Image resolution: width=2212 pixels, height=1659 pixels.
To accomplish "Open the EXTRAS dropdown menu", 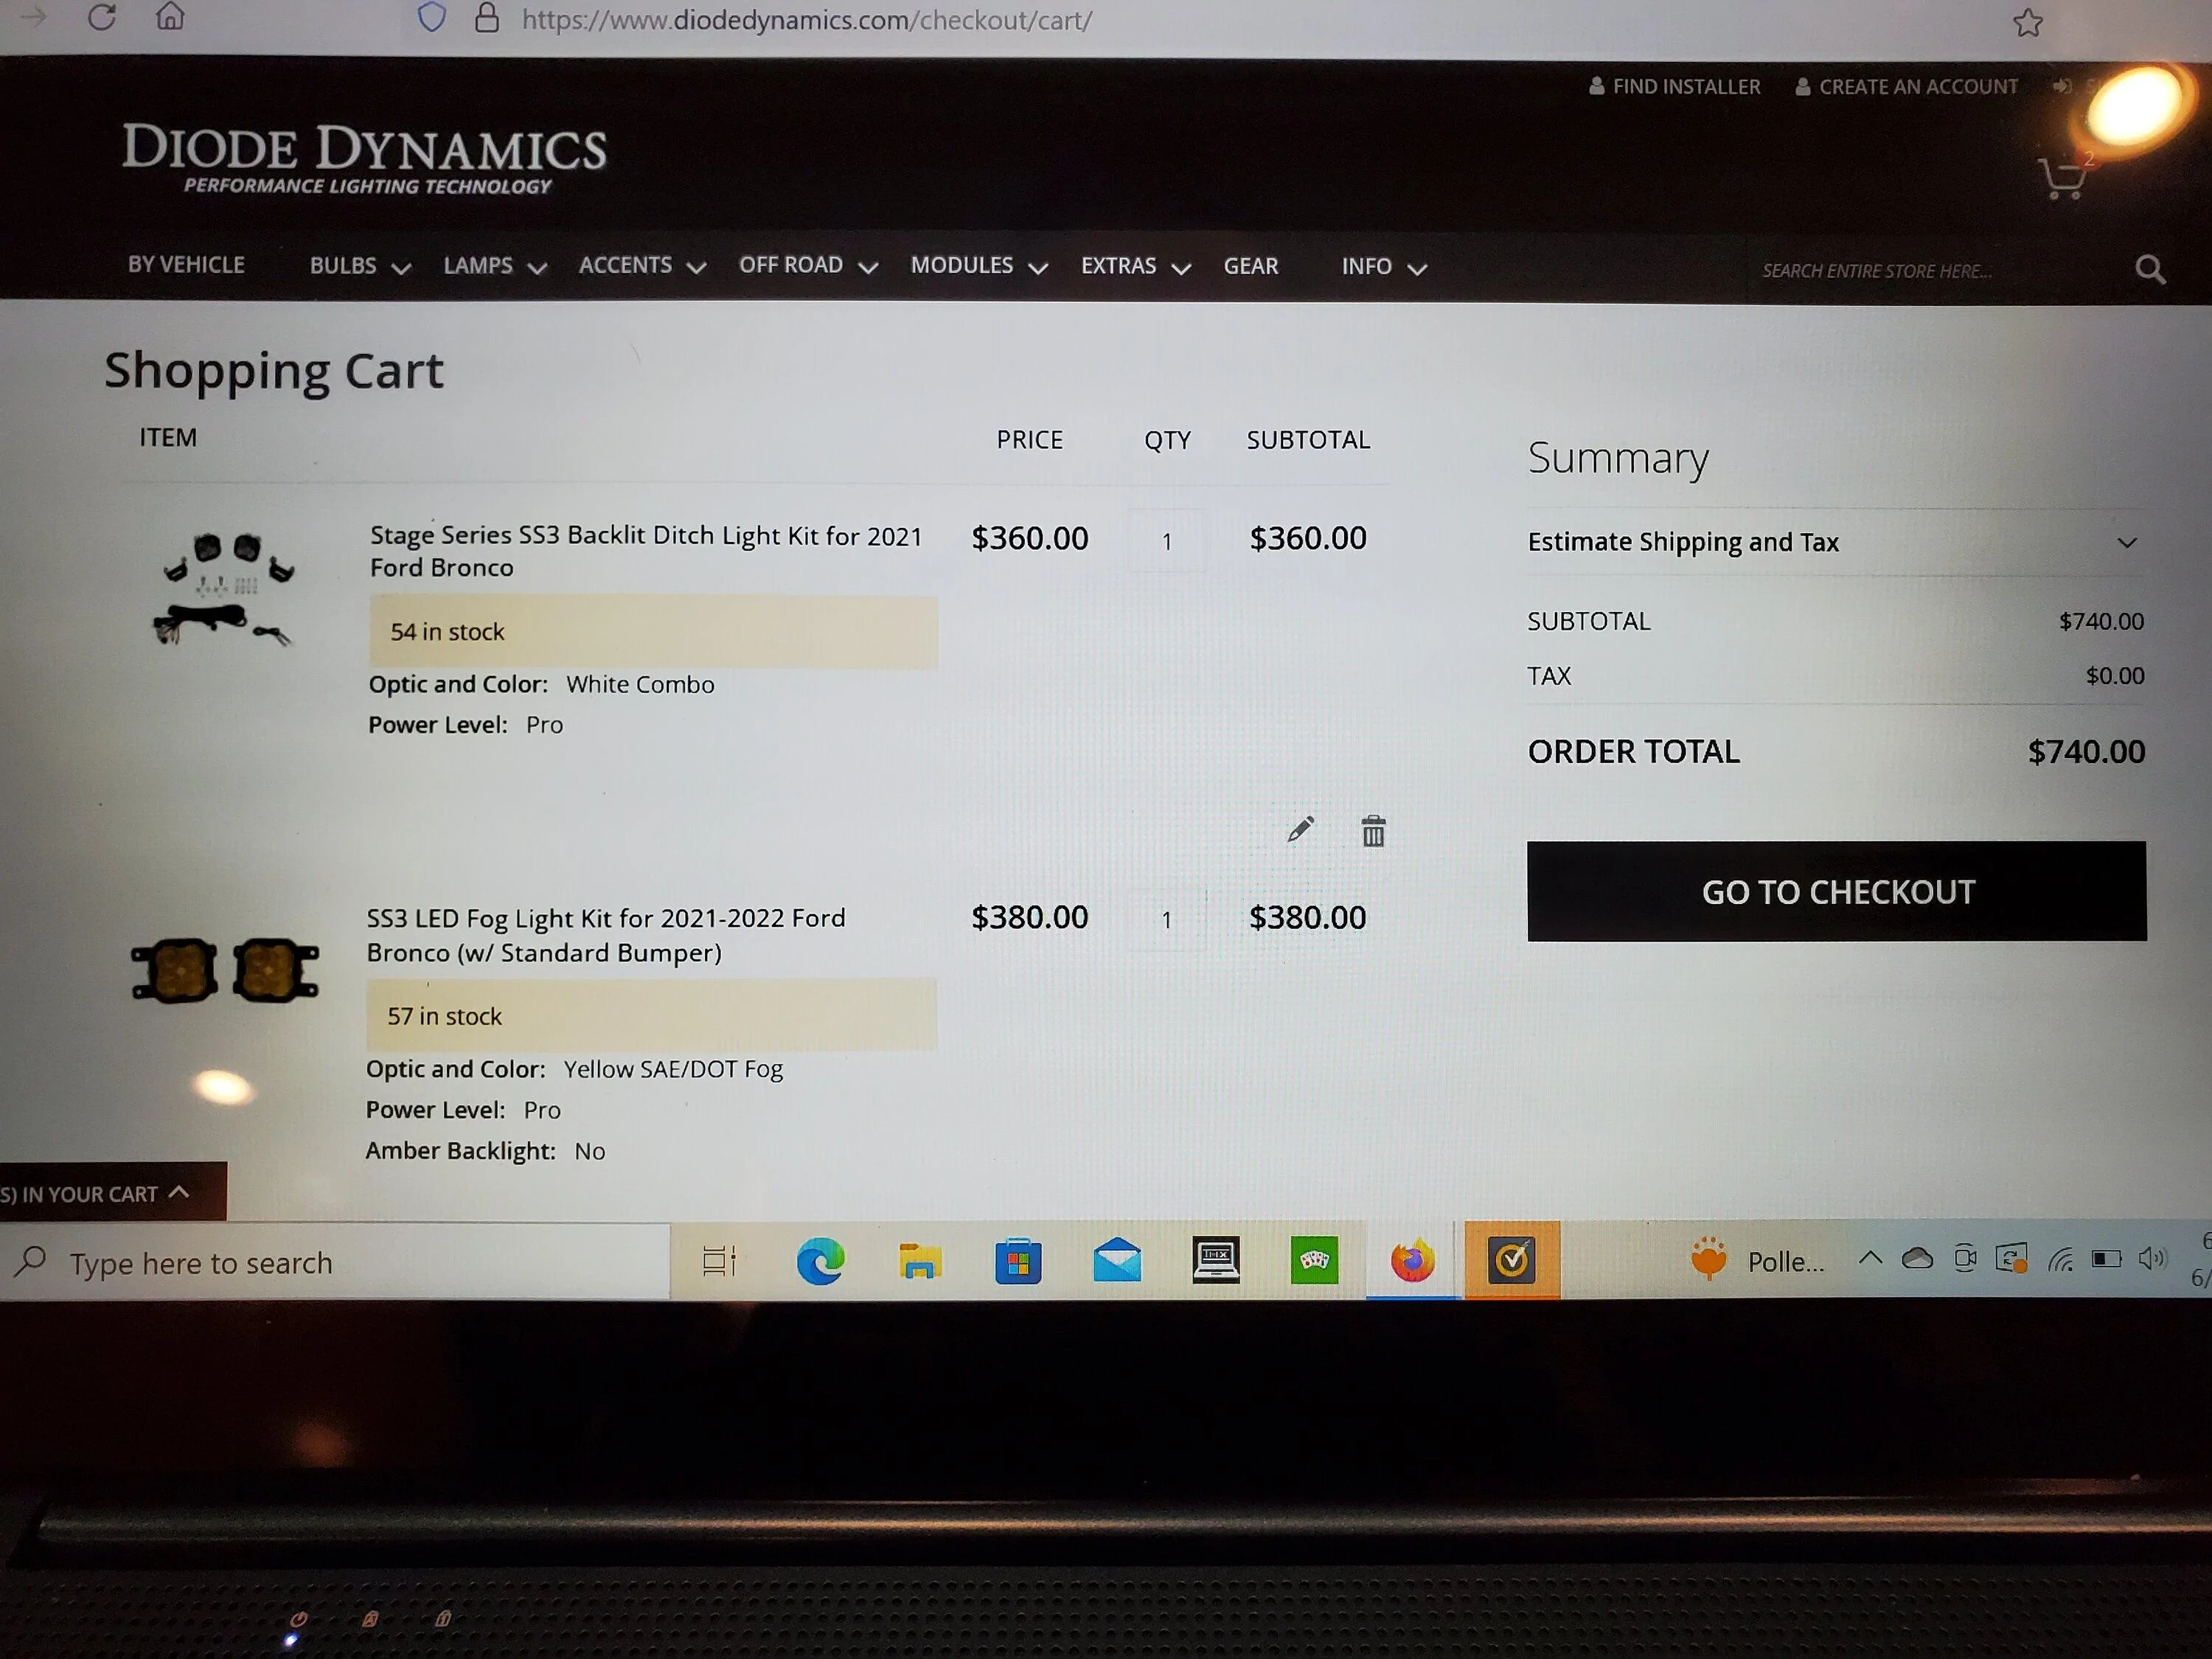I will pos(1136,266).
